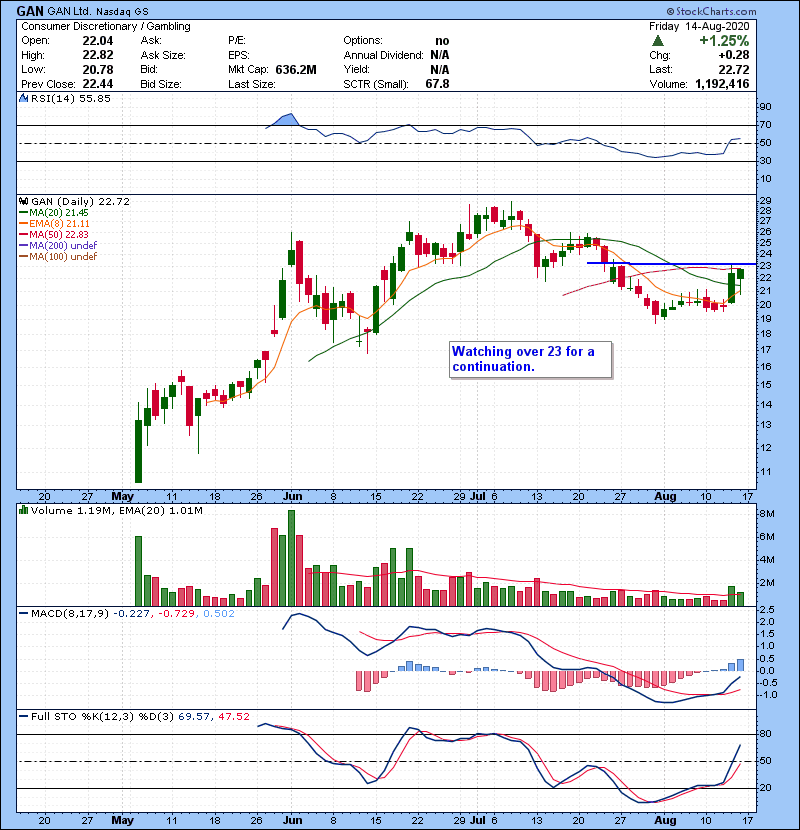Click the RSI(14) 55.85 panel label
800x830 pixels.
click(71, 98)
